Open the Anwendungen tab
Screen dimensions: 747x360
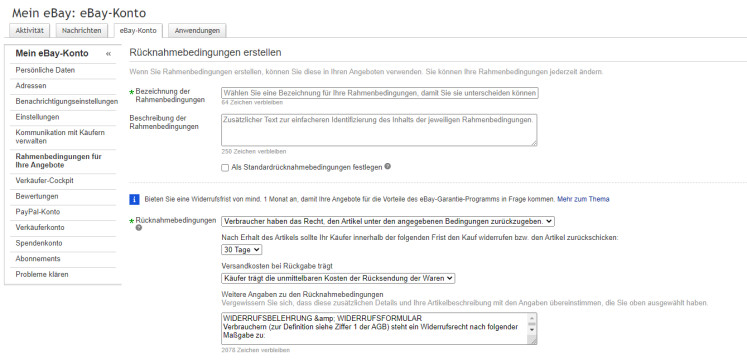click(197, 30)
